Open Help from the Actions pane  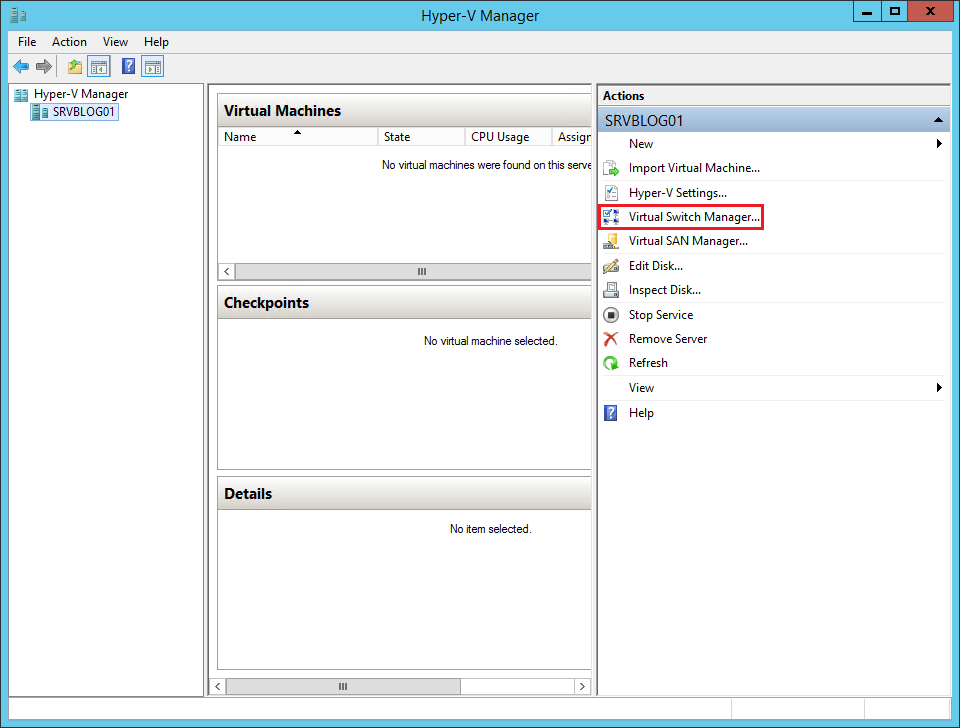[x=641, y=412]
